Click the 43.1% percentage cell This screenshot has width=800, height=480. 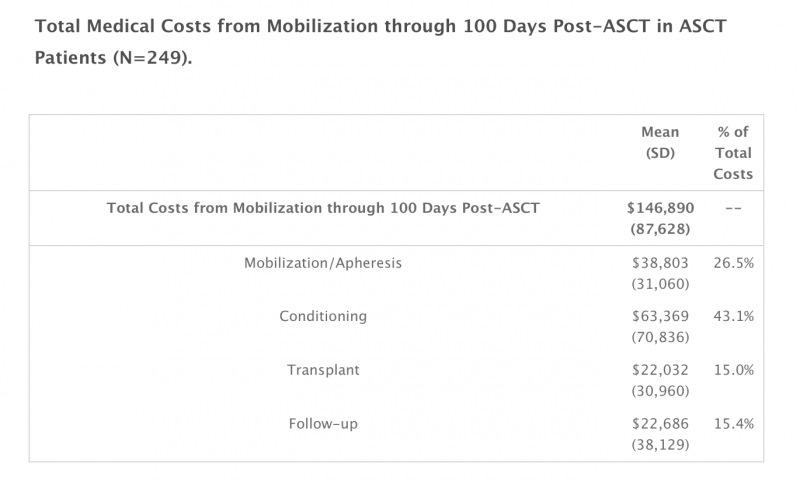tap(733, 316)
